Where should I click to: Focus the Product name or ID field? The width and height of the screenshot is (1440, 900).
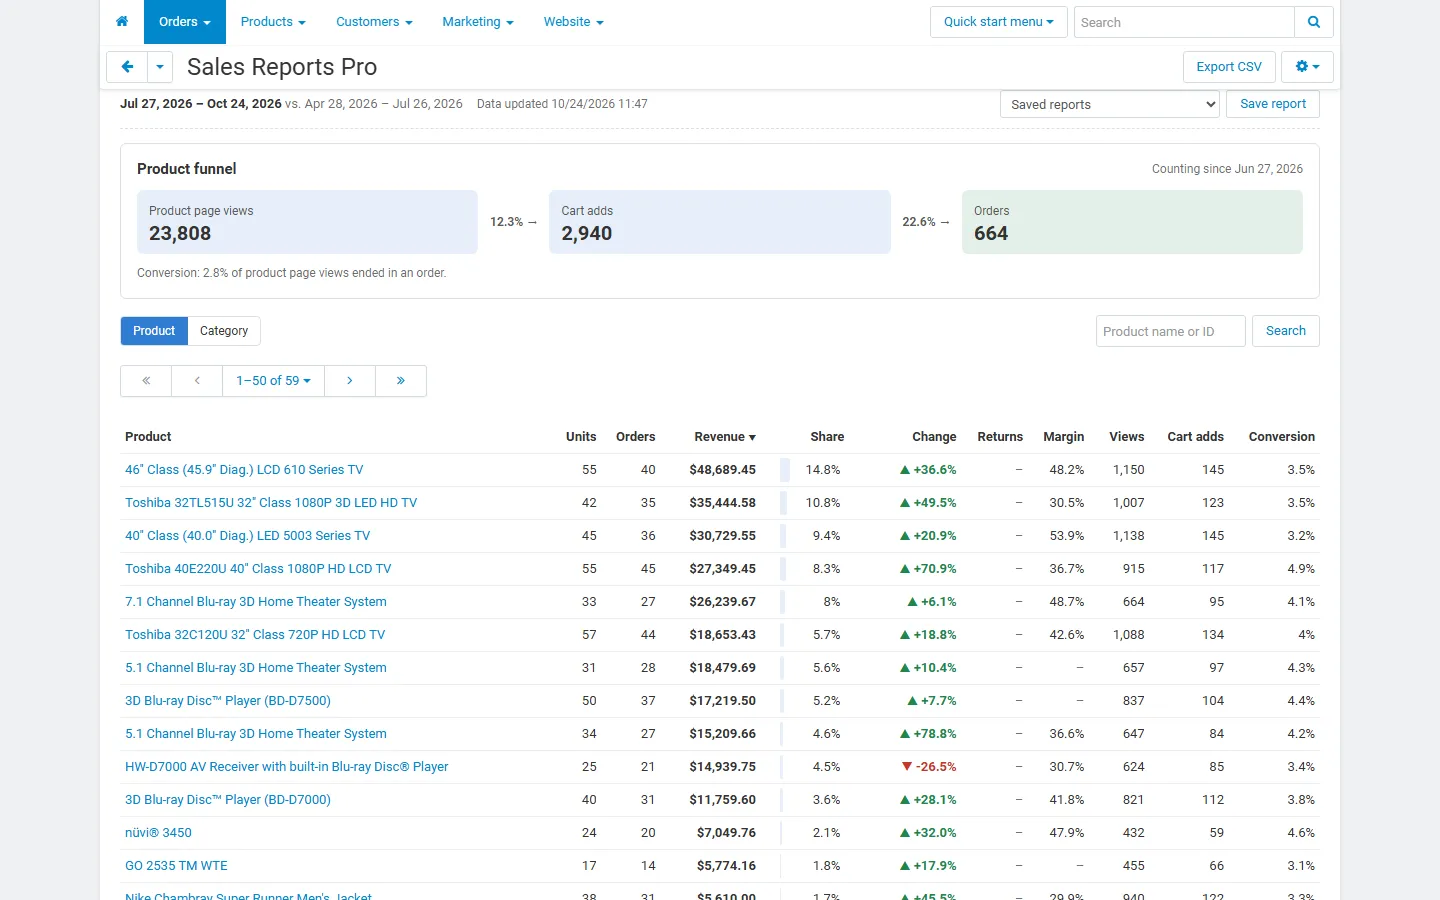[1171, 331]
